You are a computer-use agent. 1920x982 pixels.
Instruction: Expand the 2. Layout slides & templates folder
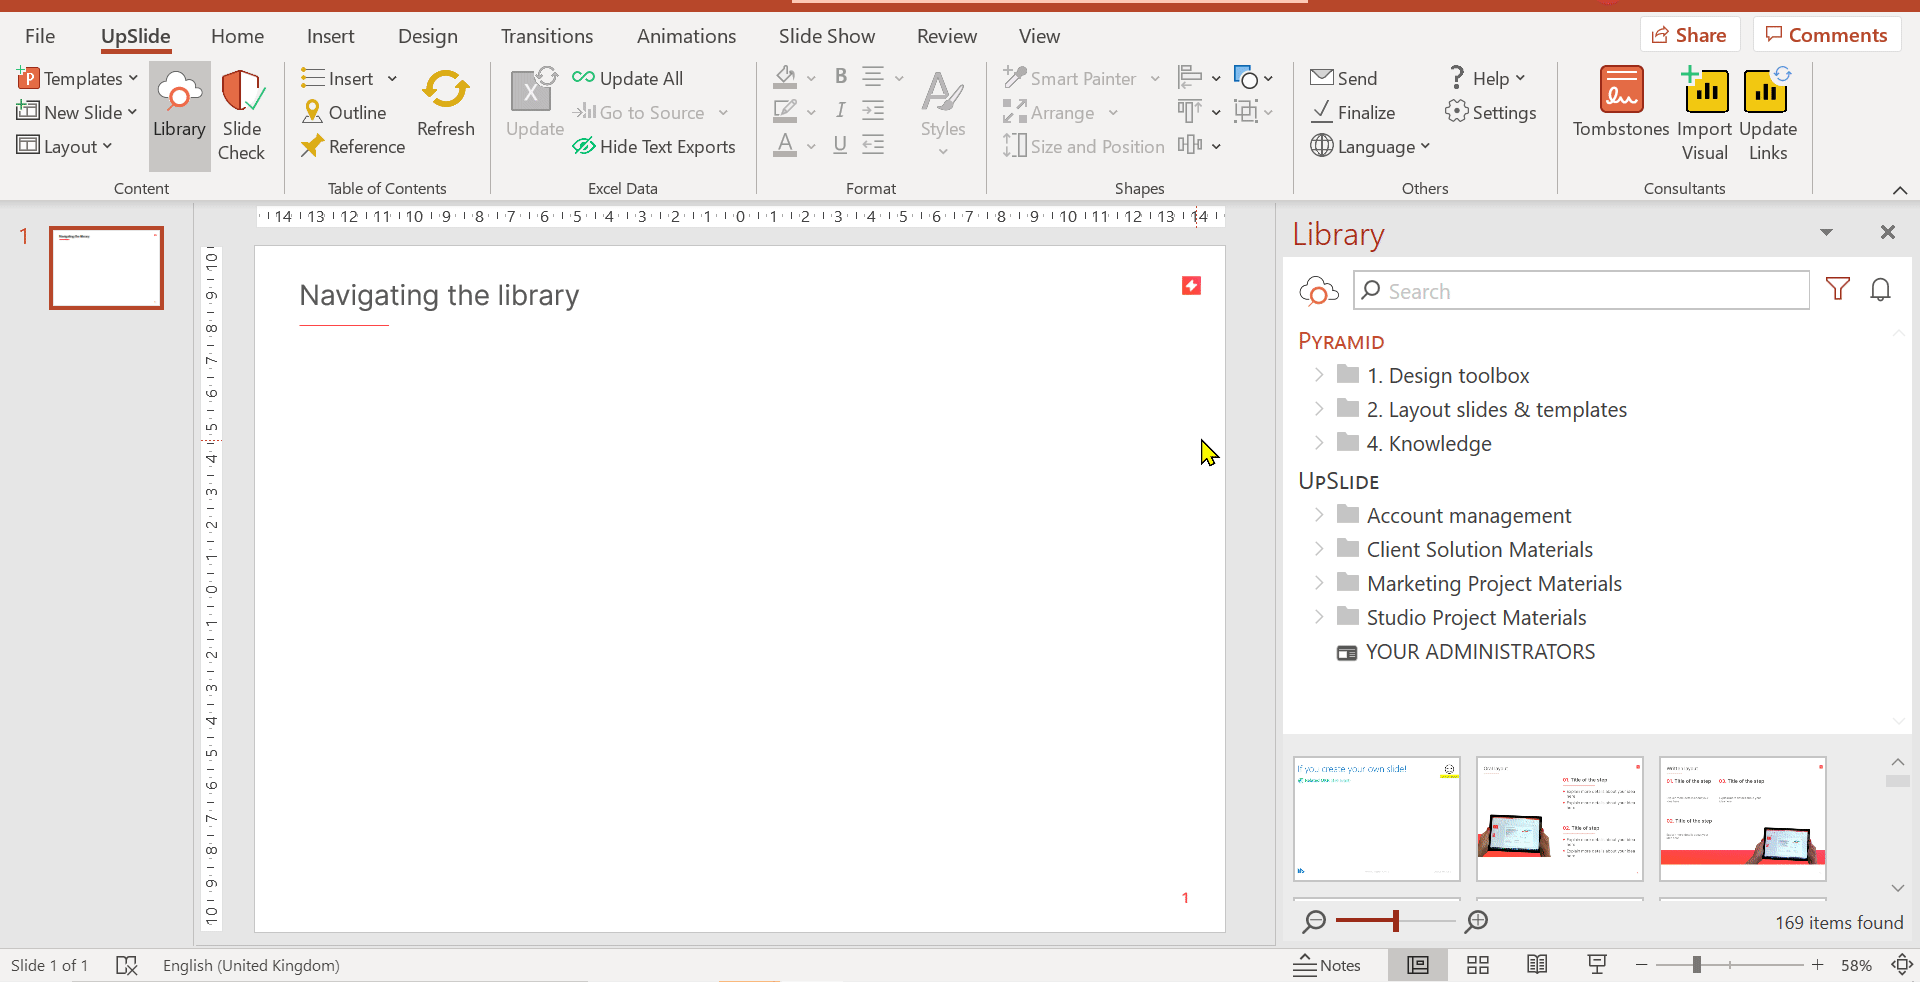pos(1319,409)
